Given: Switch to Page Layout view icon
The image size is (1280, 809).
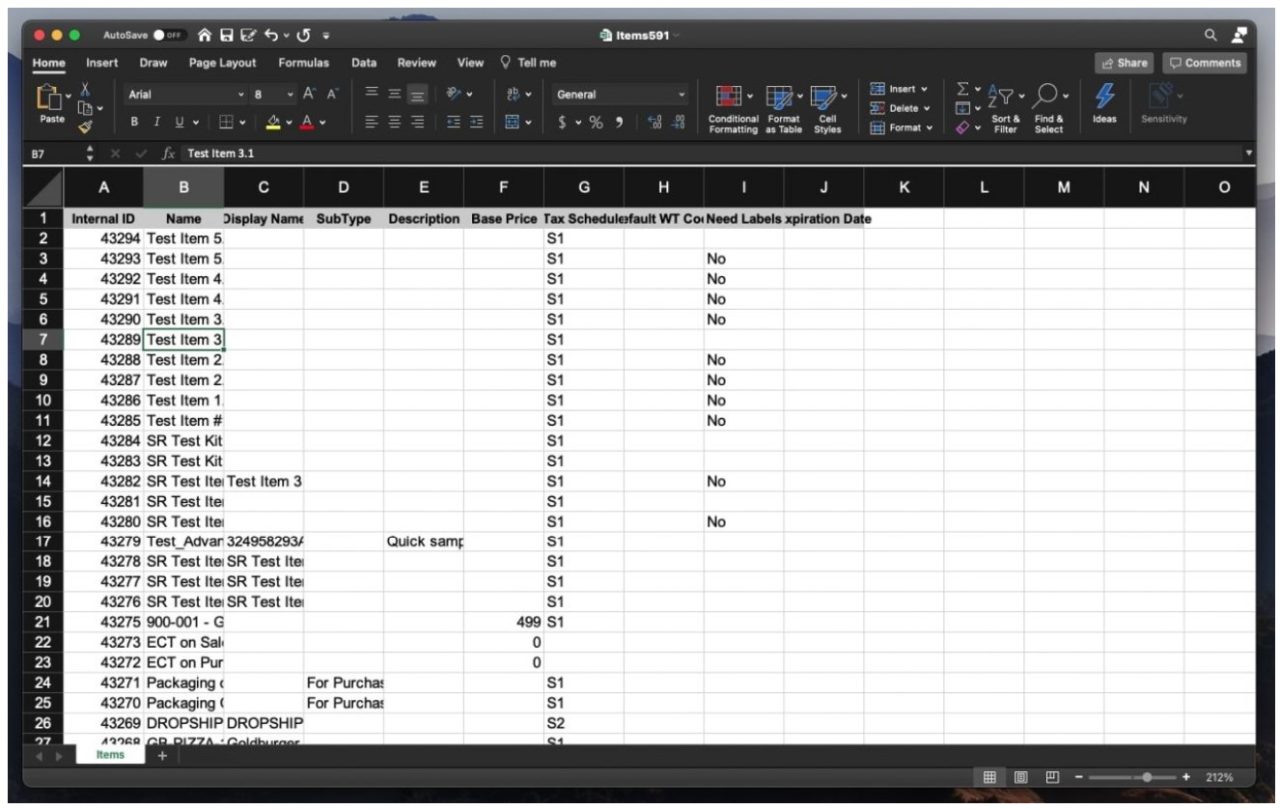Looking at the screenshot, I should click(1021, 777).
